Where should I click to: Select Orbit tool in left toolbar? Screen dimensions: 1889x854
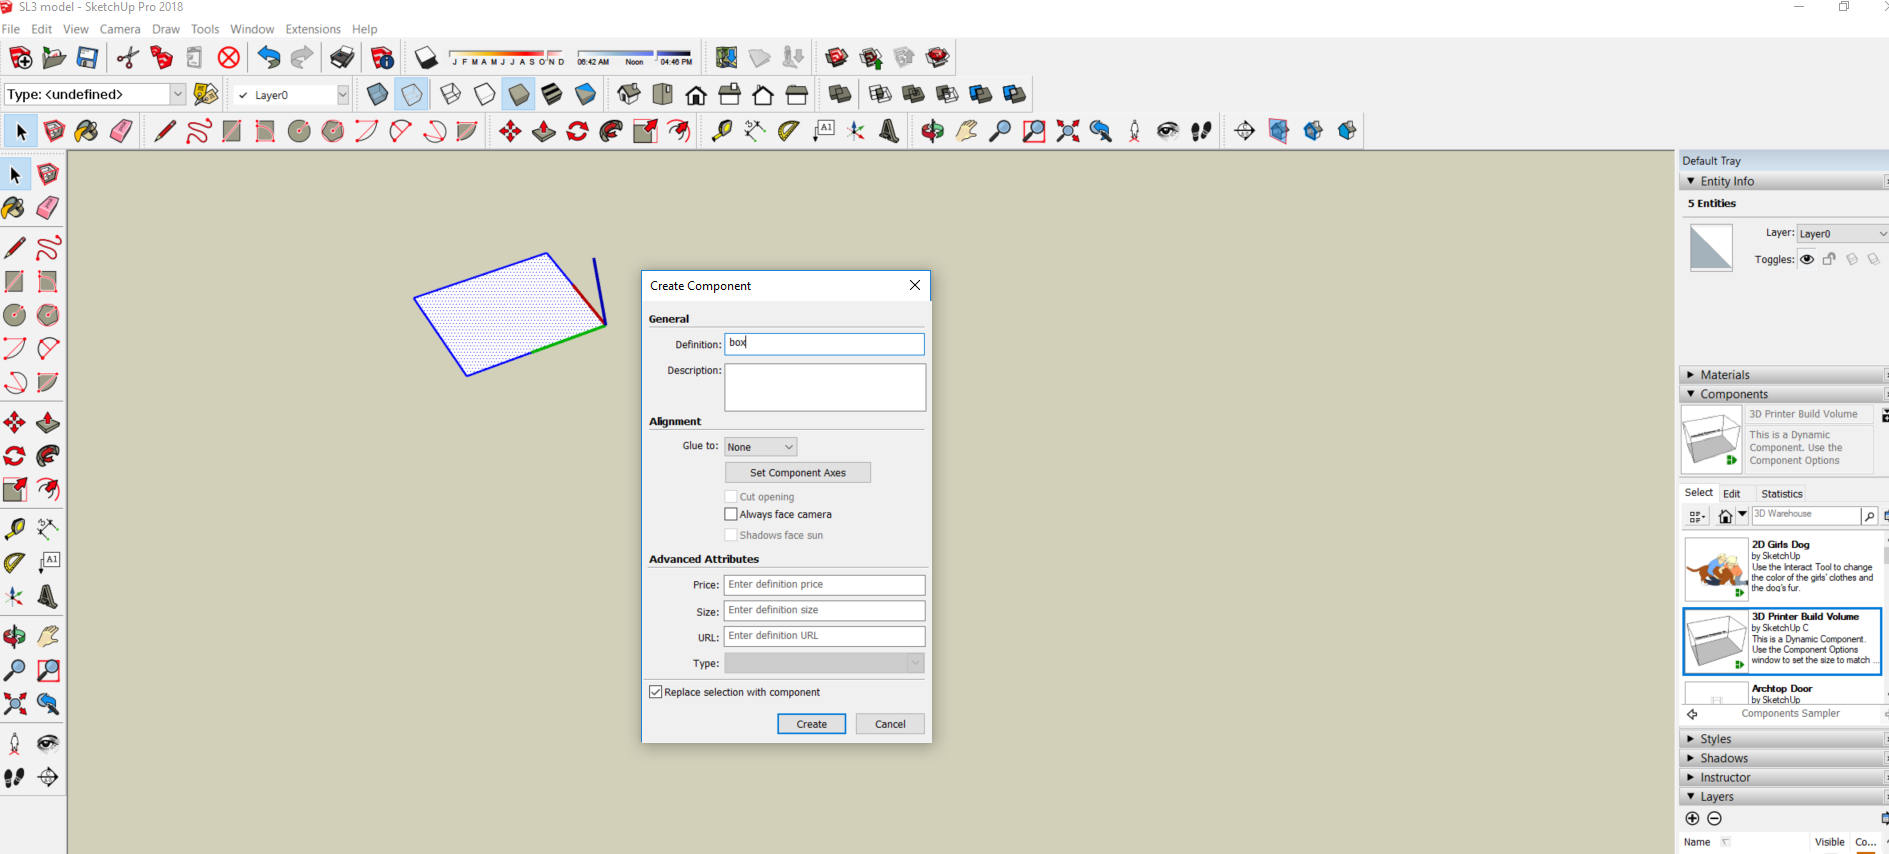pyautogui.click(x=14, y=636)
